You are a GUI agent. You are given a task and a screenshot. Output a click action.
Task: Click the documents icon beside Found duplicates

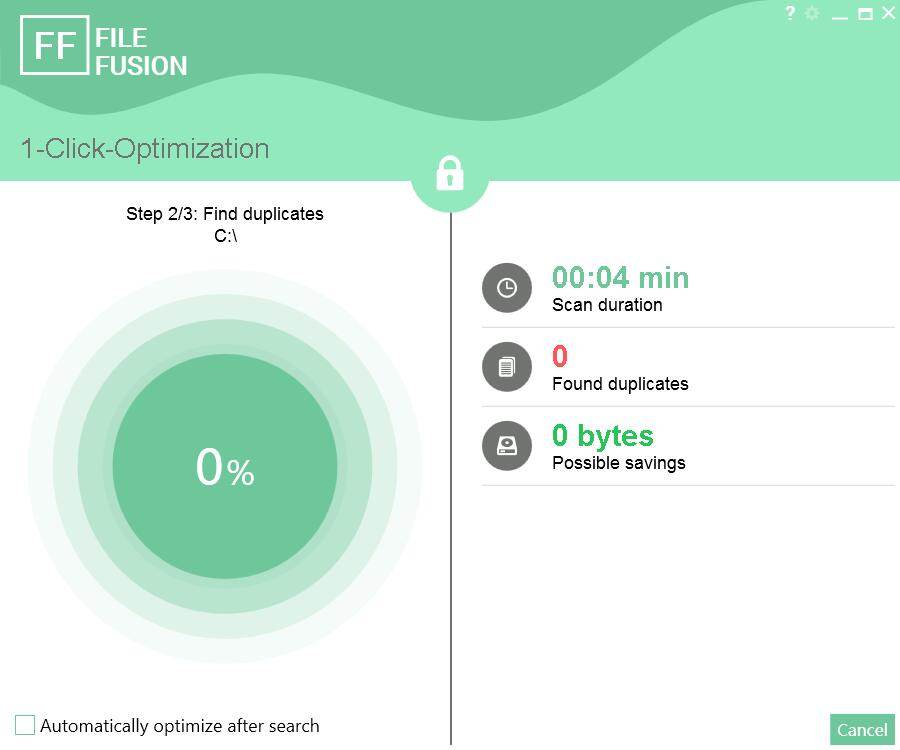pos(507,367)
